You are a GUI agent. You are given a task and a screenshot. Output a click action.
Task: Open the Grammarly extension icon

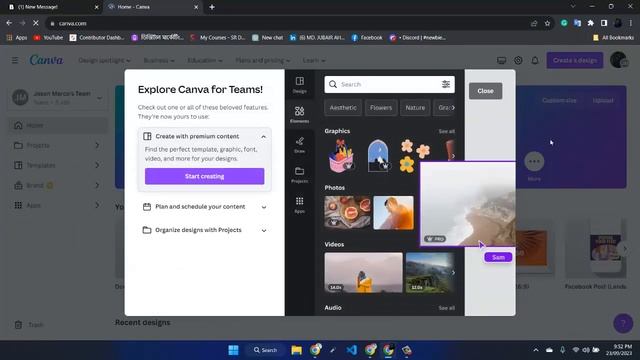tap(564, 23)
